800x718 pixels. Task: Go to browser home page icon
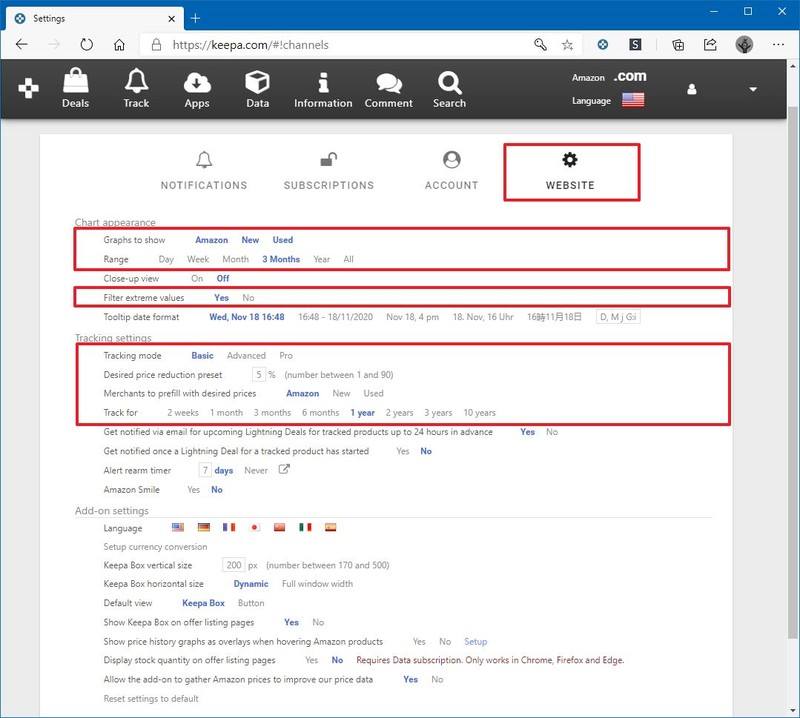pyautogui.click(x=119, y=45)
